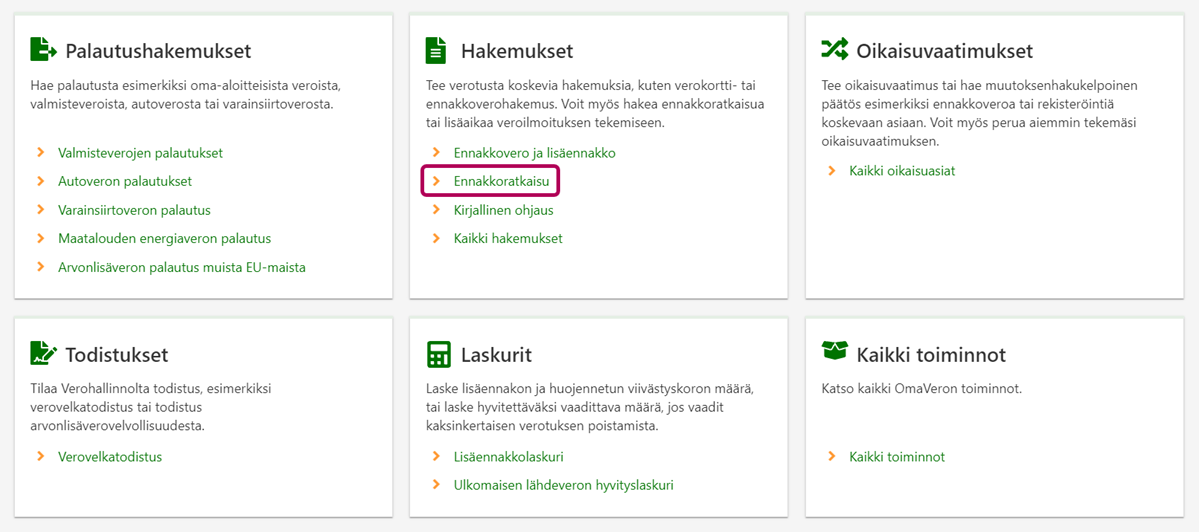Open Autoveron palautukset link

tap(125, 182)
